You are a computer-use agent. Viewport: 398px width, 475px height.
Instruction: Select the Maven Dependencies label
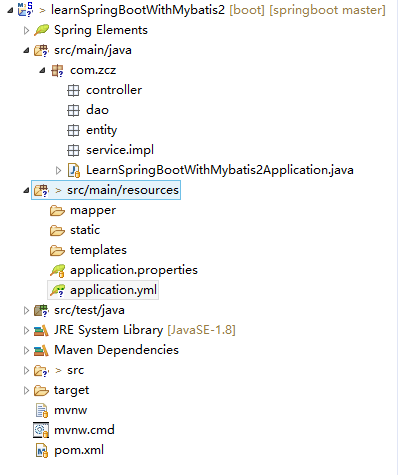116,350
